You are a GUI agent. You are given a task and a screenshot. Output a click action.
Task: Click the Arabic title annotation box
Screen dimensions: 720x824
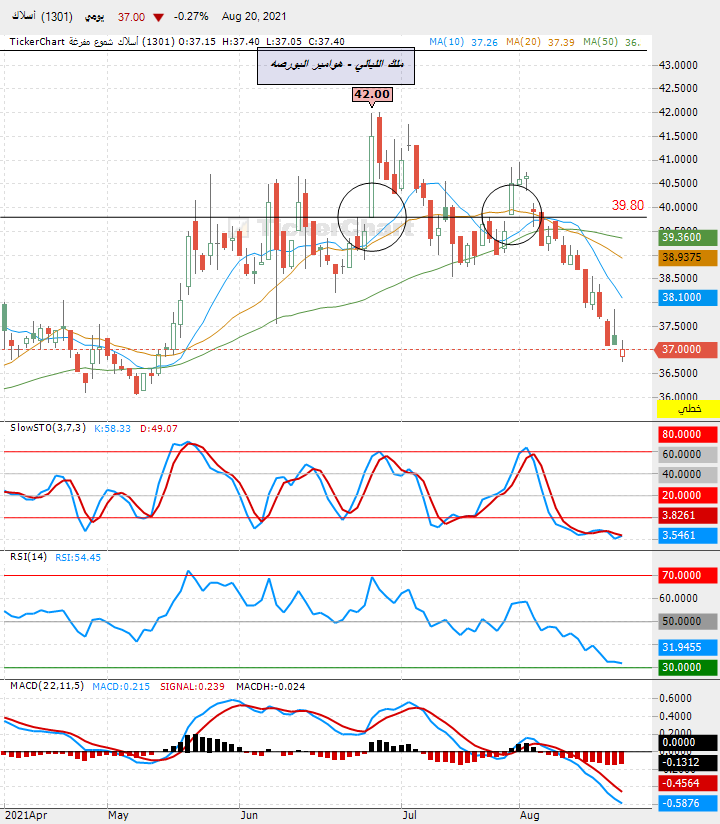[x=336, y=66]
